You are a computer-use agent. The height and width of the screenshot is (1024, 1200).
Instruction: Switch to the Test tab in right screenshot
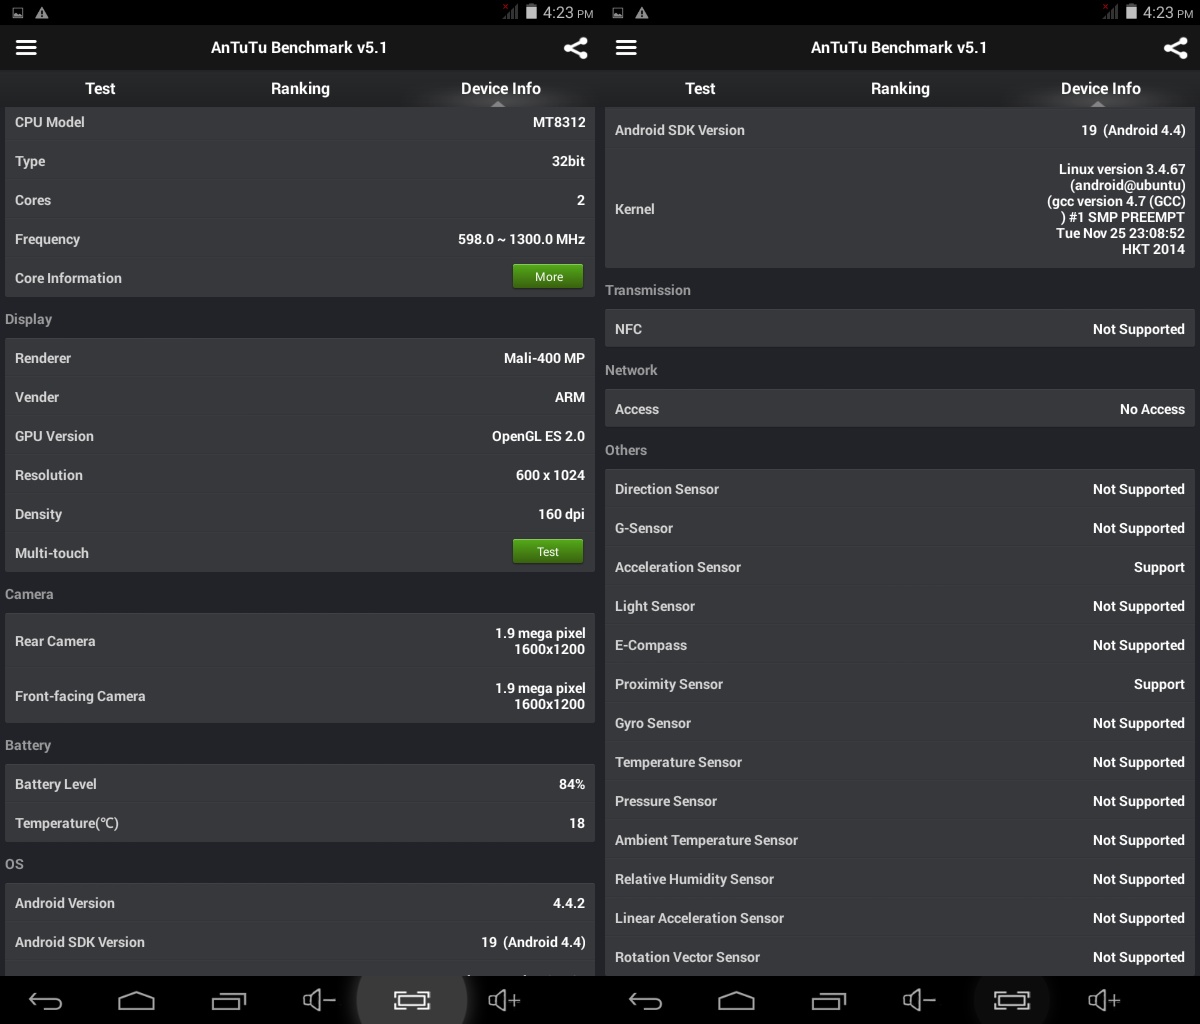(x=700, y=88)
